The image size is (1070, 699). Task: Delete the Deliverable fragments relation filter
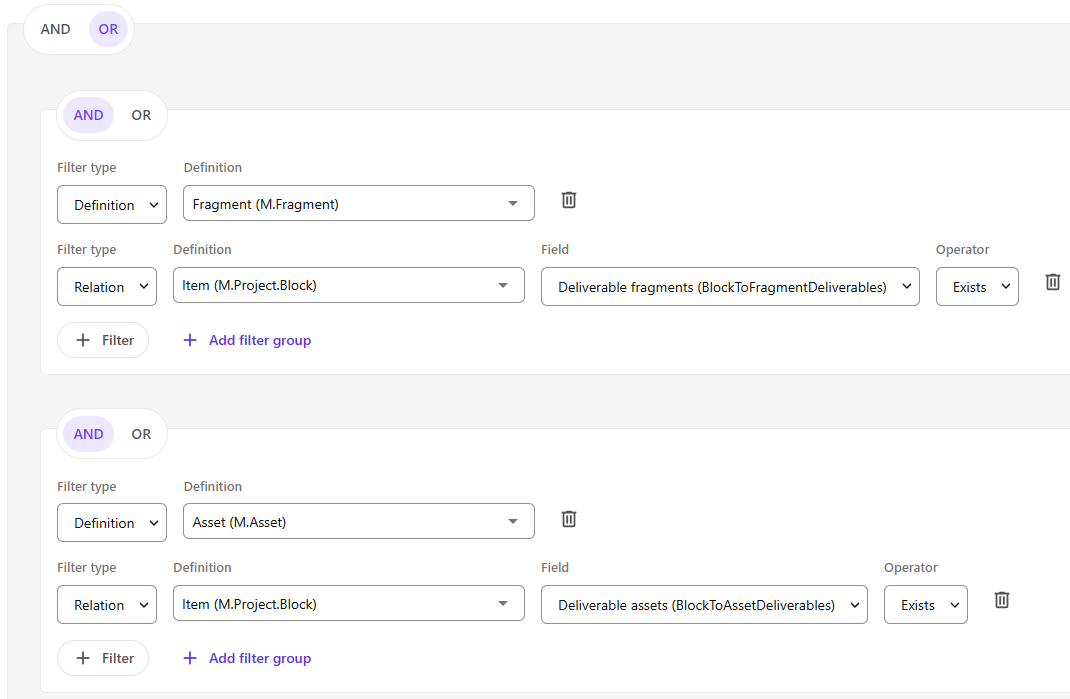pyautogui.click(x=1052, y=282)
